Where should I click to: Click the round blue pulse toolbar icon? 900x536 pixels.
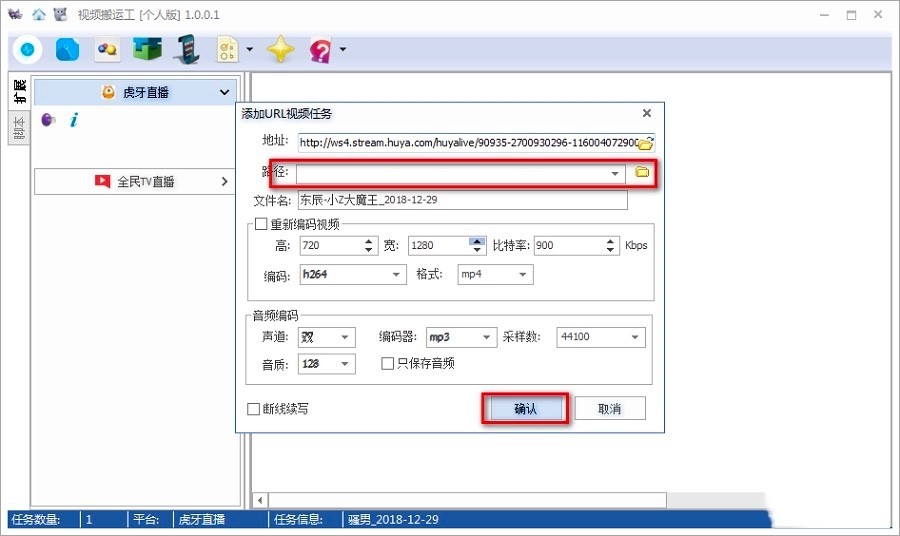28,50
